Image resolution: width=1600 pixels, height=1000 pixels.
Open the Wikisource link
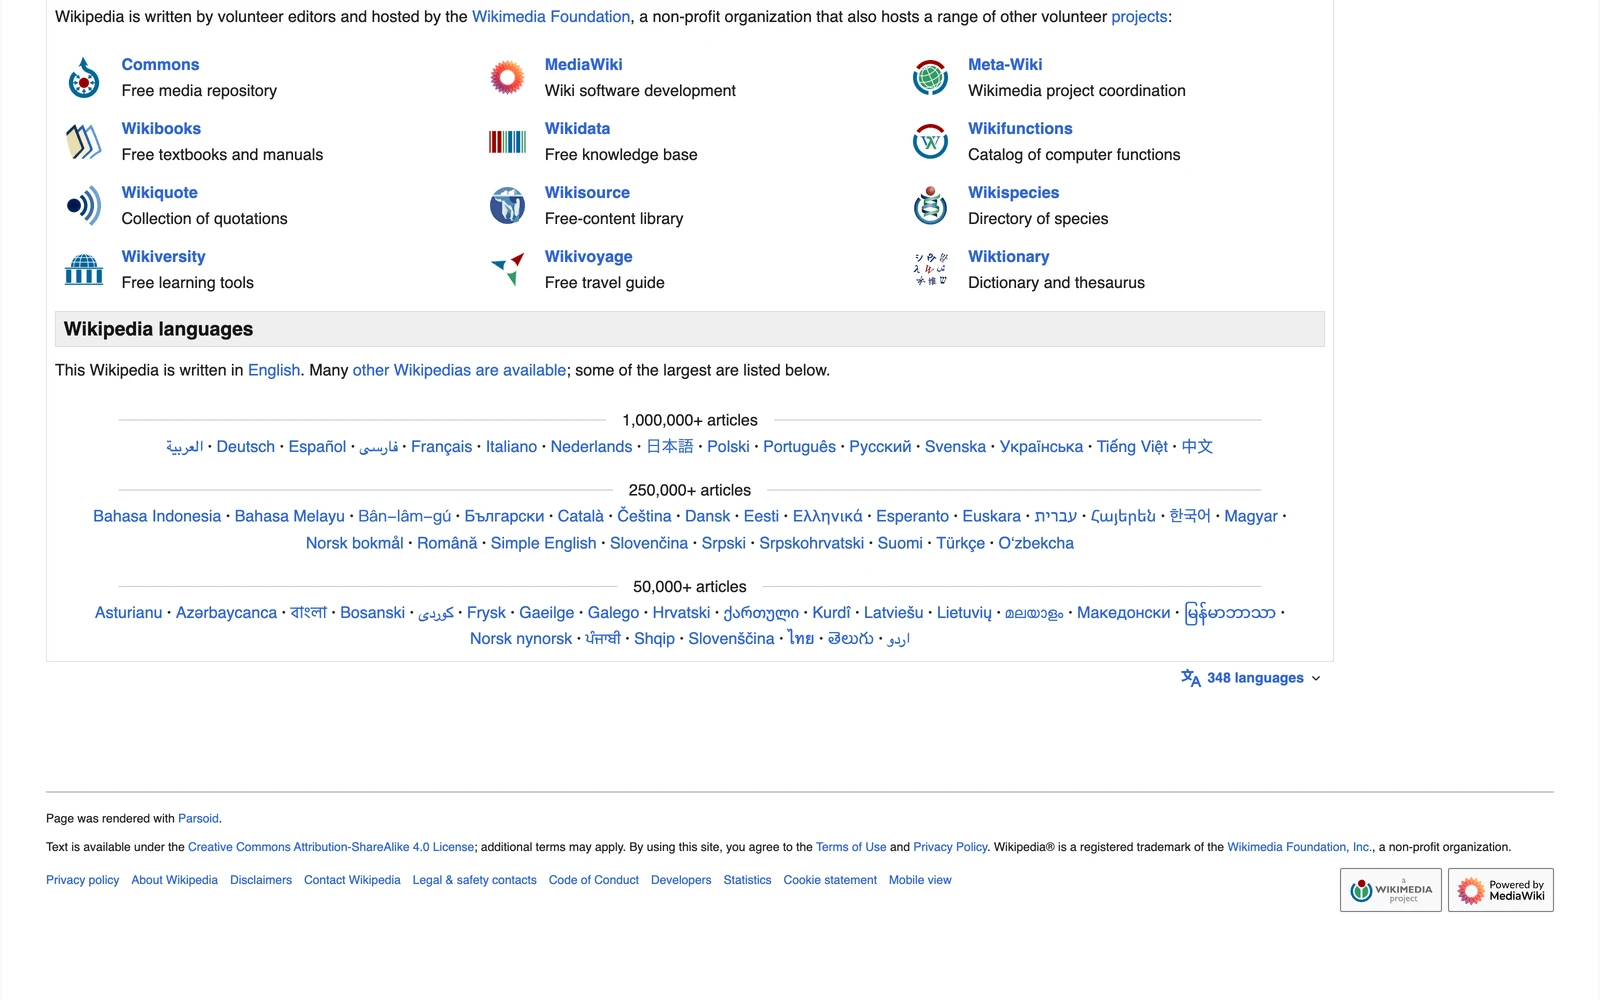pos(587,192)
